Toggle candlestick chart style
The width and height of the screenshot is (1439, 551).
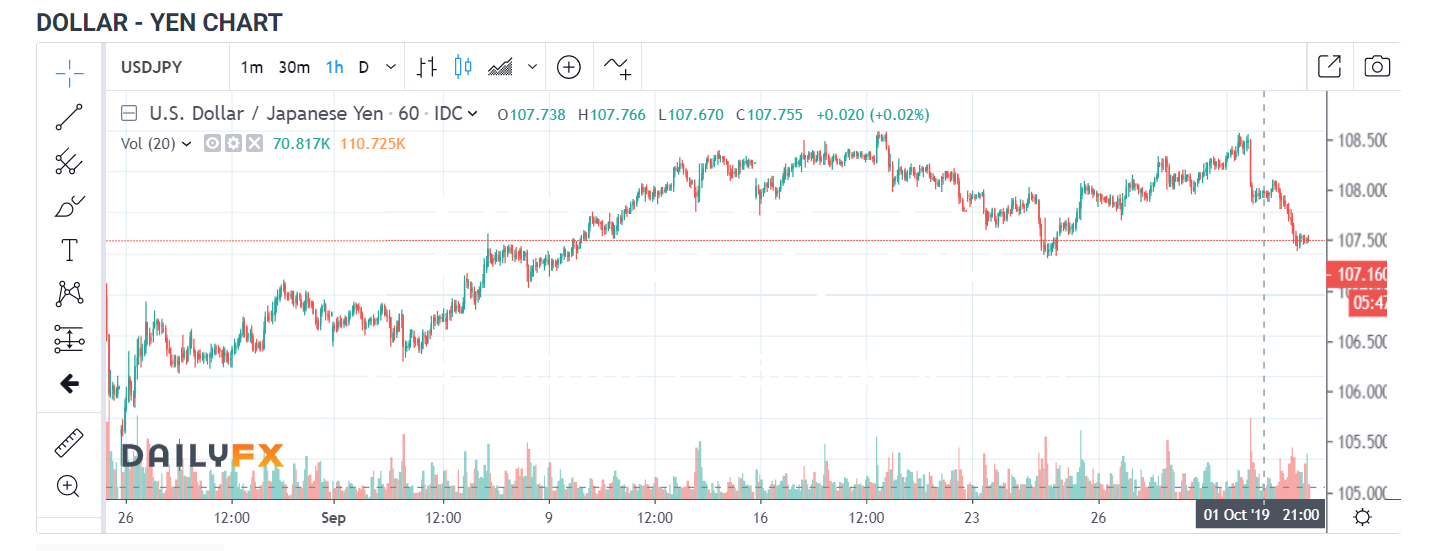[463, 67]
